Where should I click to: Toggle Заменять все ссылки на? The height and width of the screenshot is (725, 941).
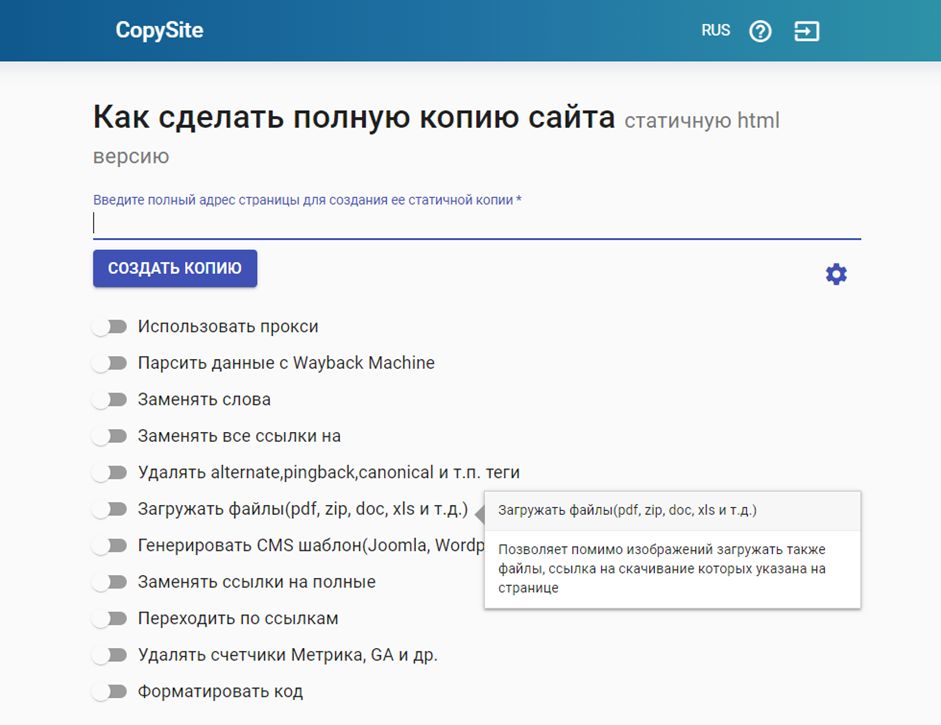tap(109, 435)
